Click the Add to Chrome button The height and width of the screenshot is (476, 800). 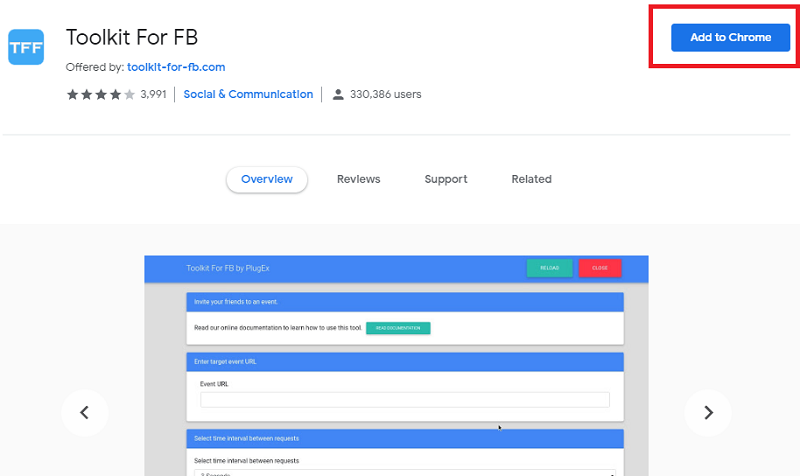tap(730, 37)
